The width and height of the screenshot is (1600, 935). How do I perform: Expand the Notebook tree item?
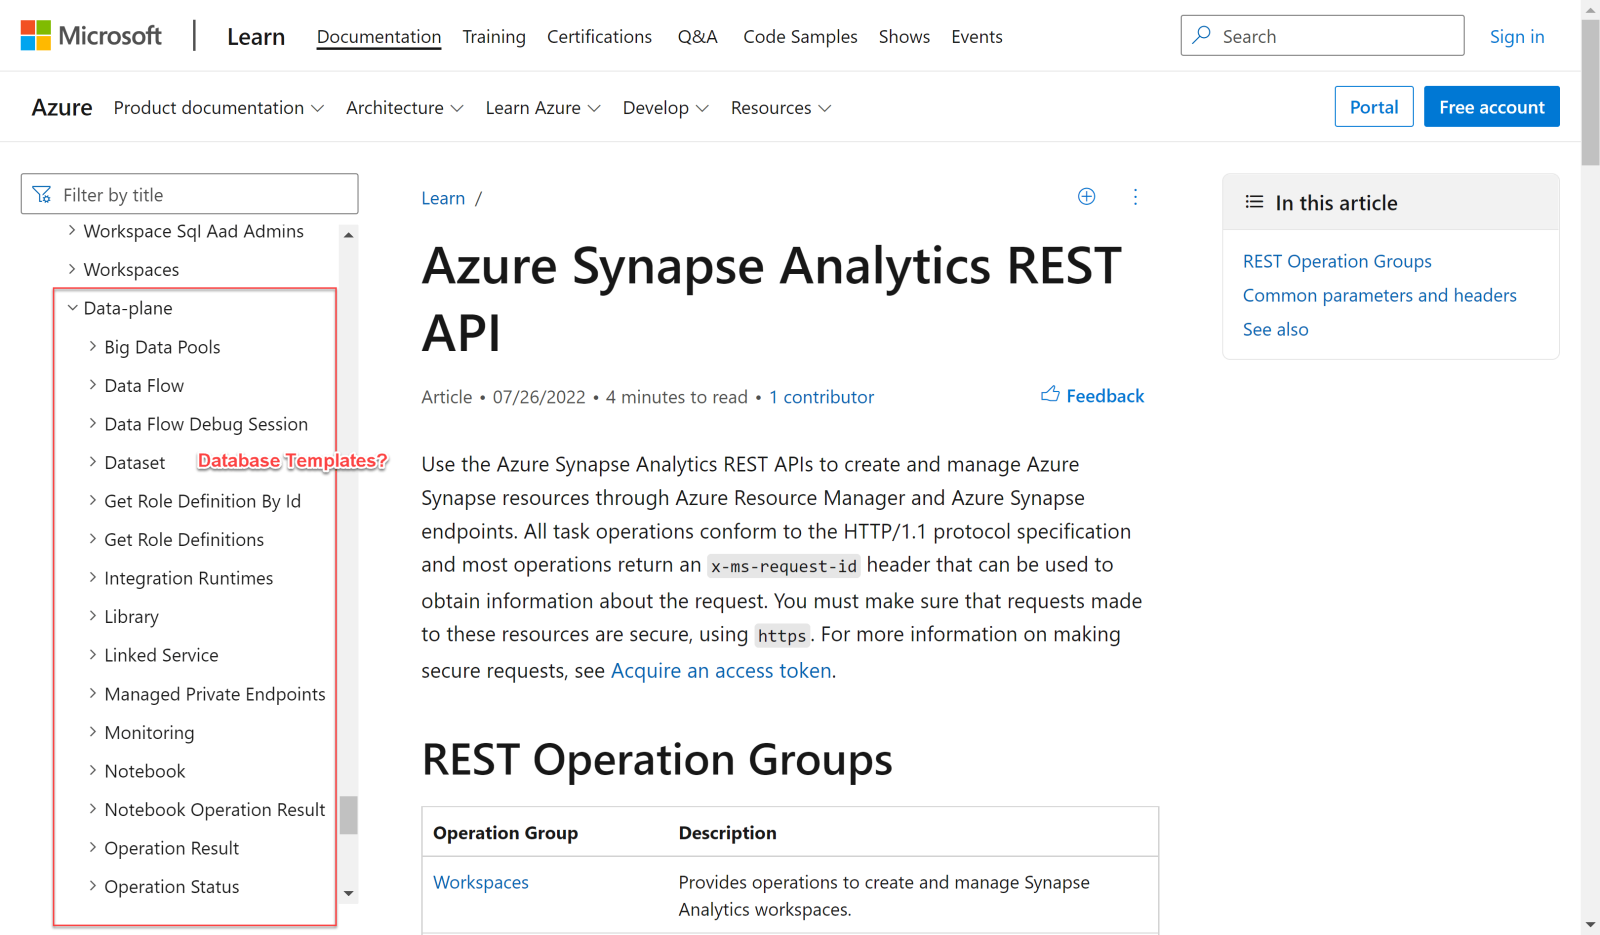tap(92, 770)
